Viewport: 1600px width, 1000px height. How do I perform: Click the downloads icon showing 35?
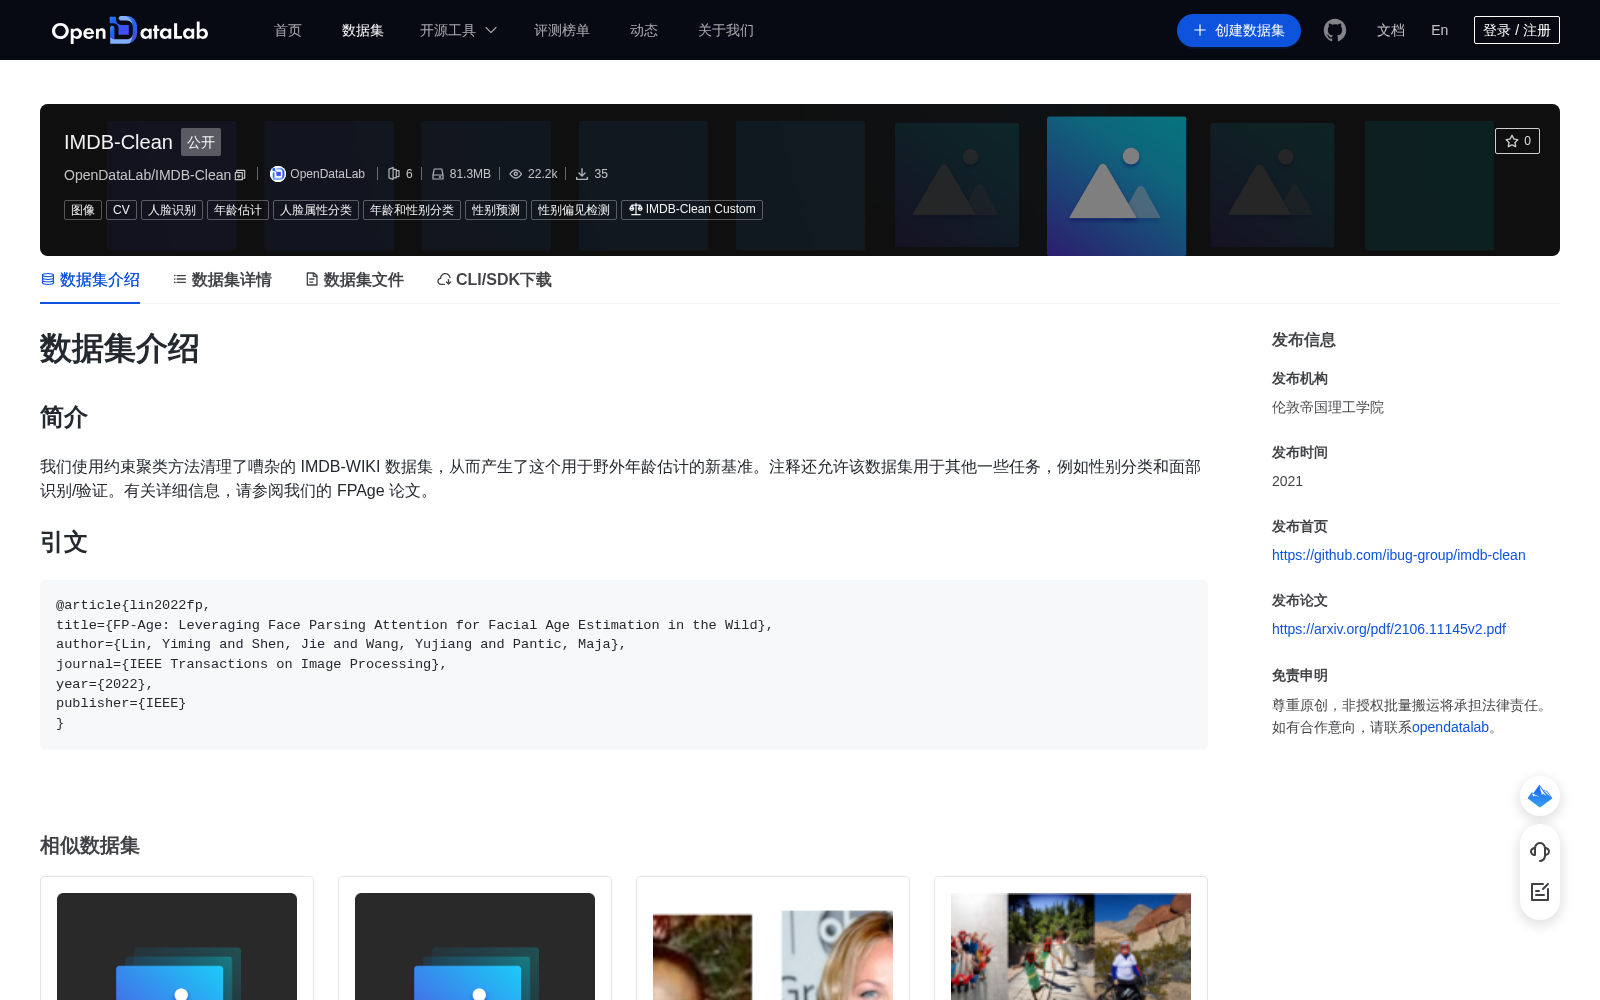(582, 174)
